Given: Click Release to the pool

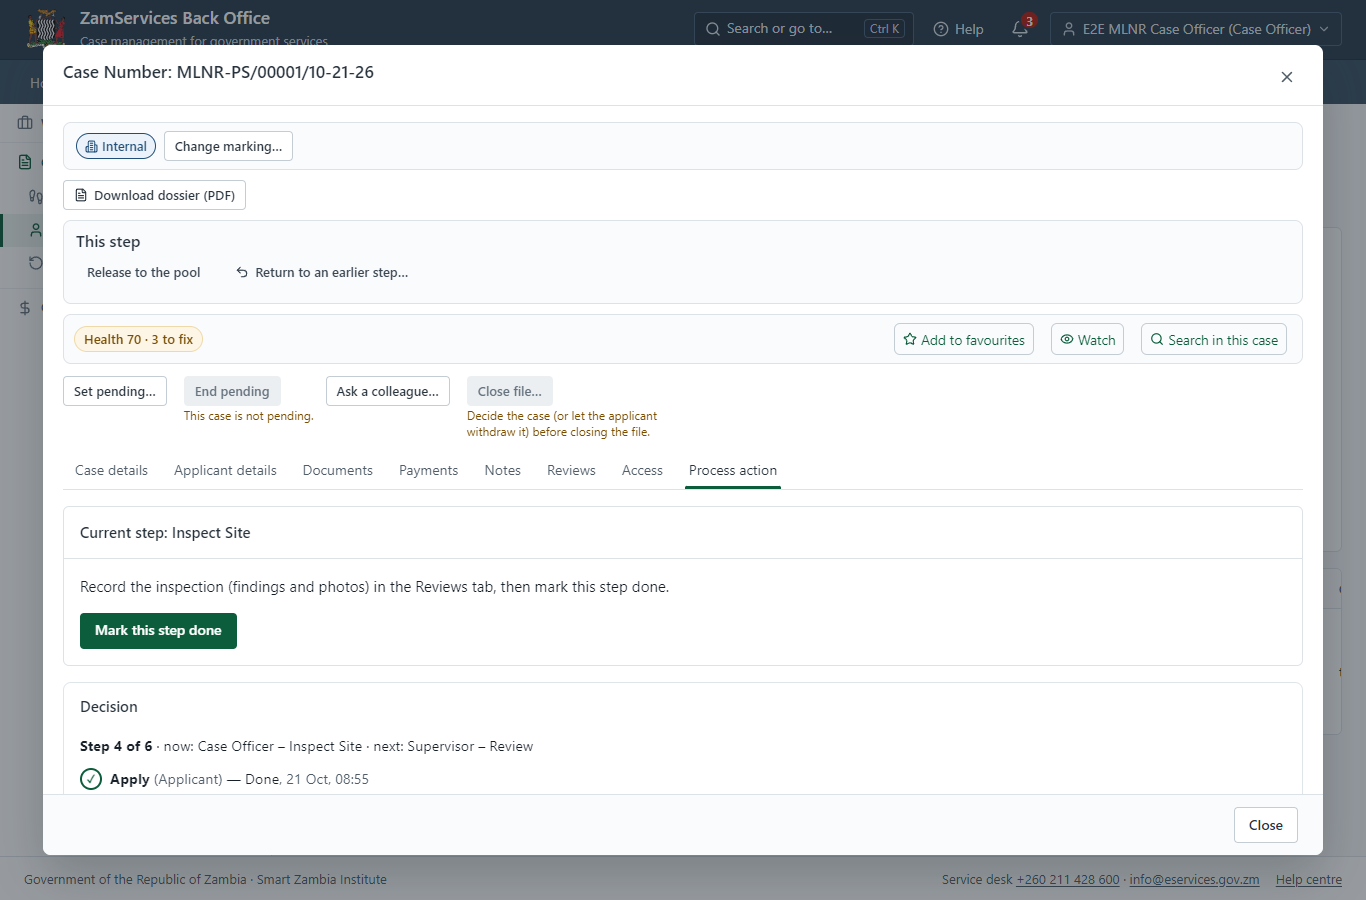Looking at the screenshot, I should 144,272.
